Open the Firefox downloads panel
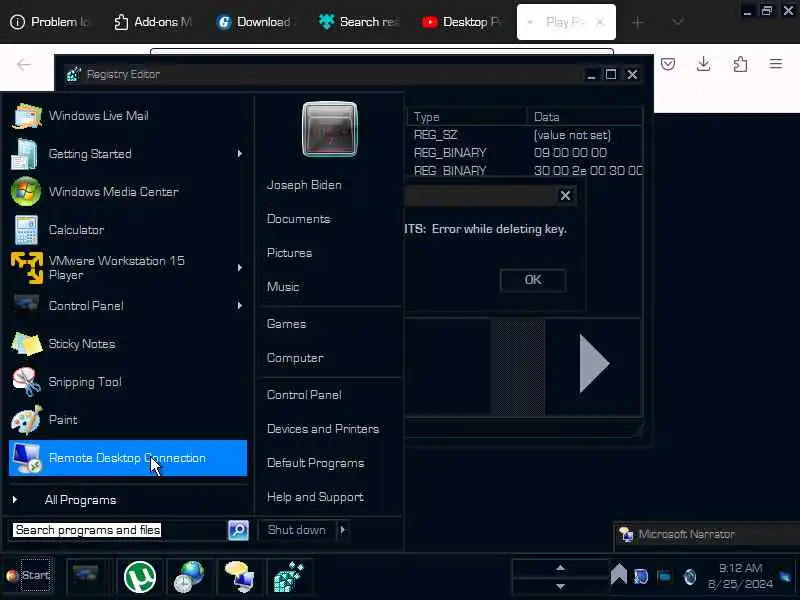This screenshot has height=600, width=800. point(704,64)
